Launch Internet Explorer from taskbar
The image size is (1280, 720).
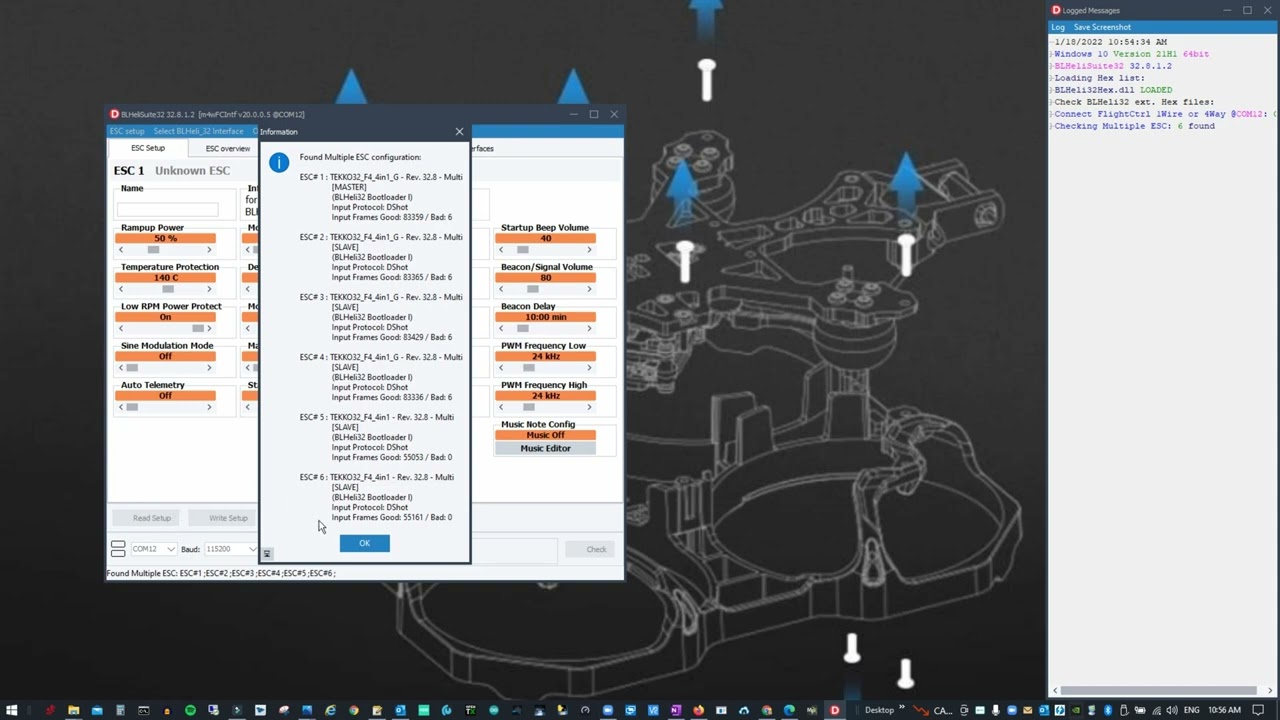[x=330, y=710]
